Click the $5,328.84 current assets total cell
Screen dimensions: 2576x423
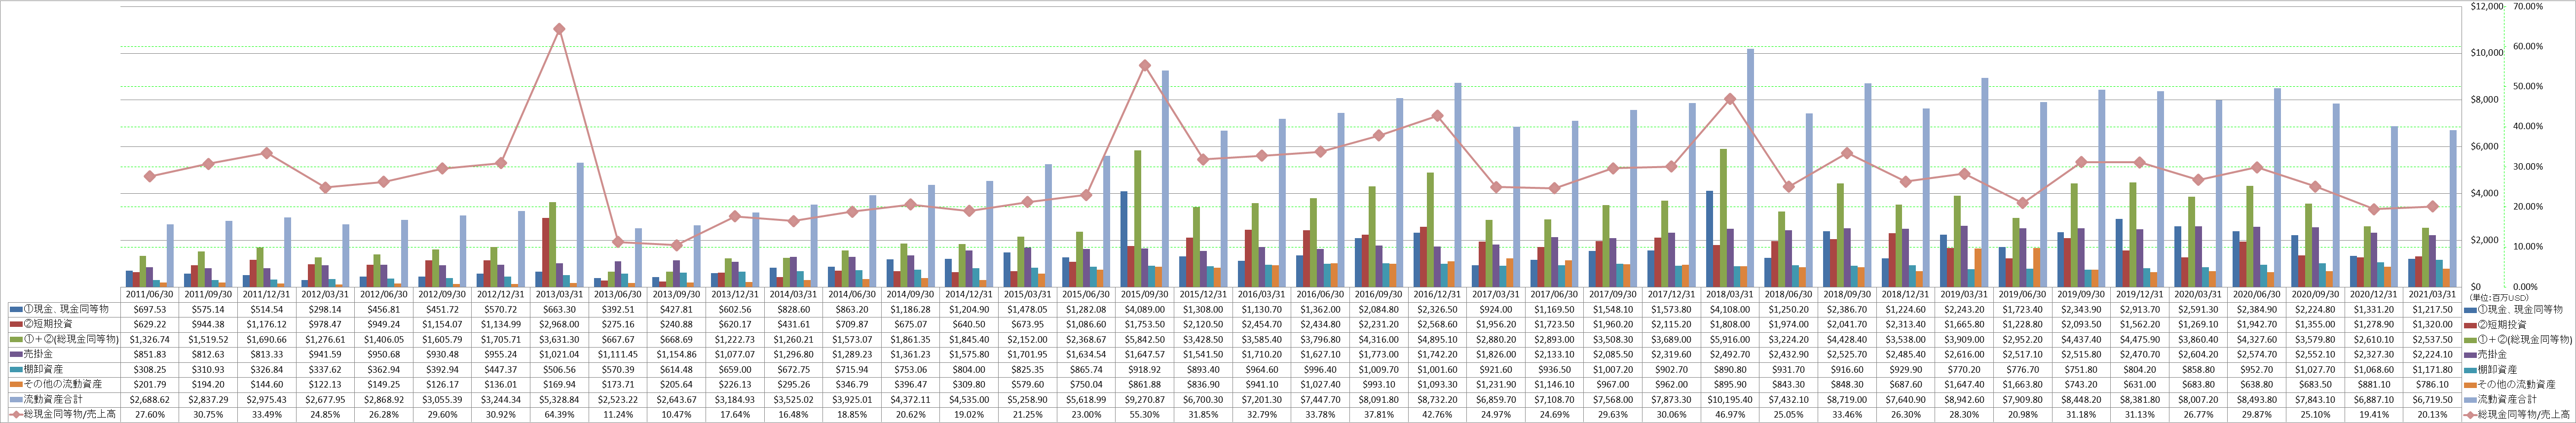[559, 400]
